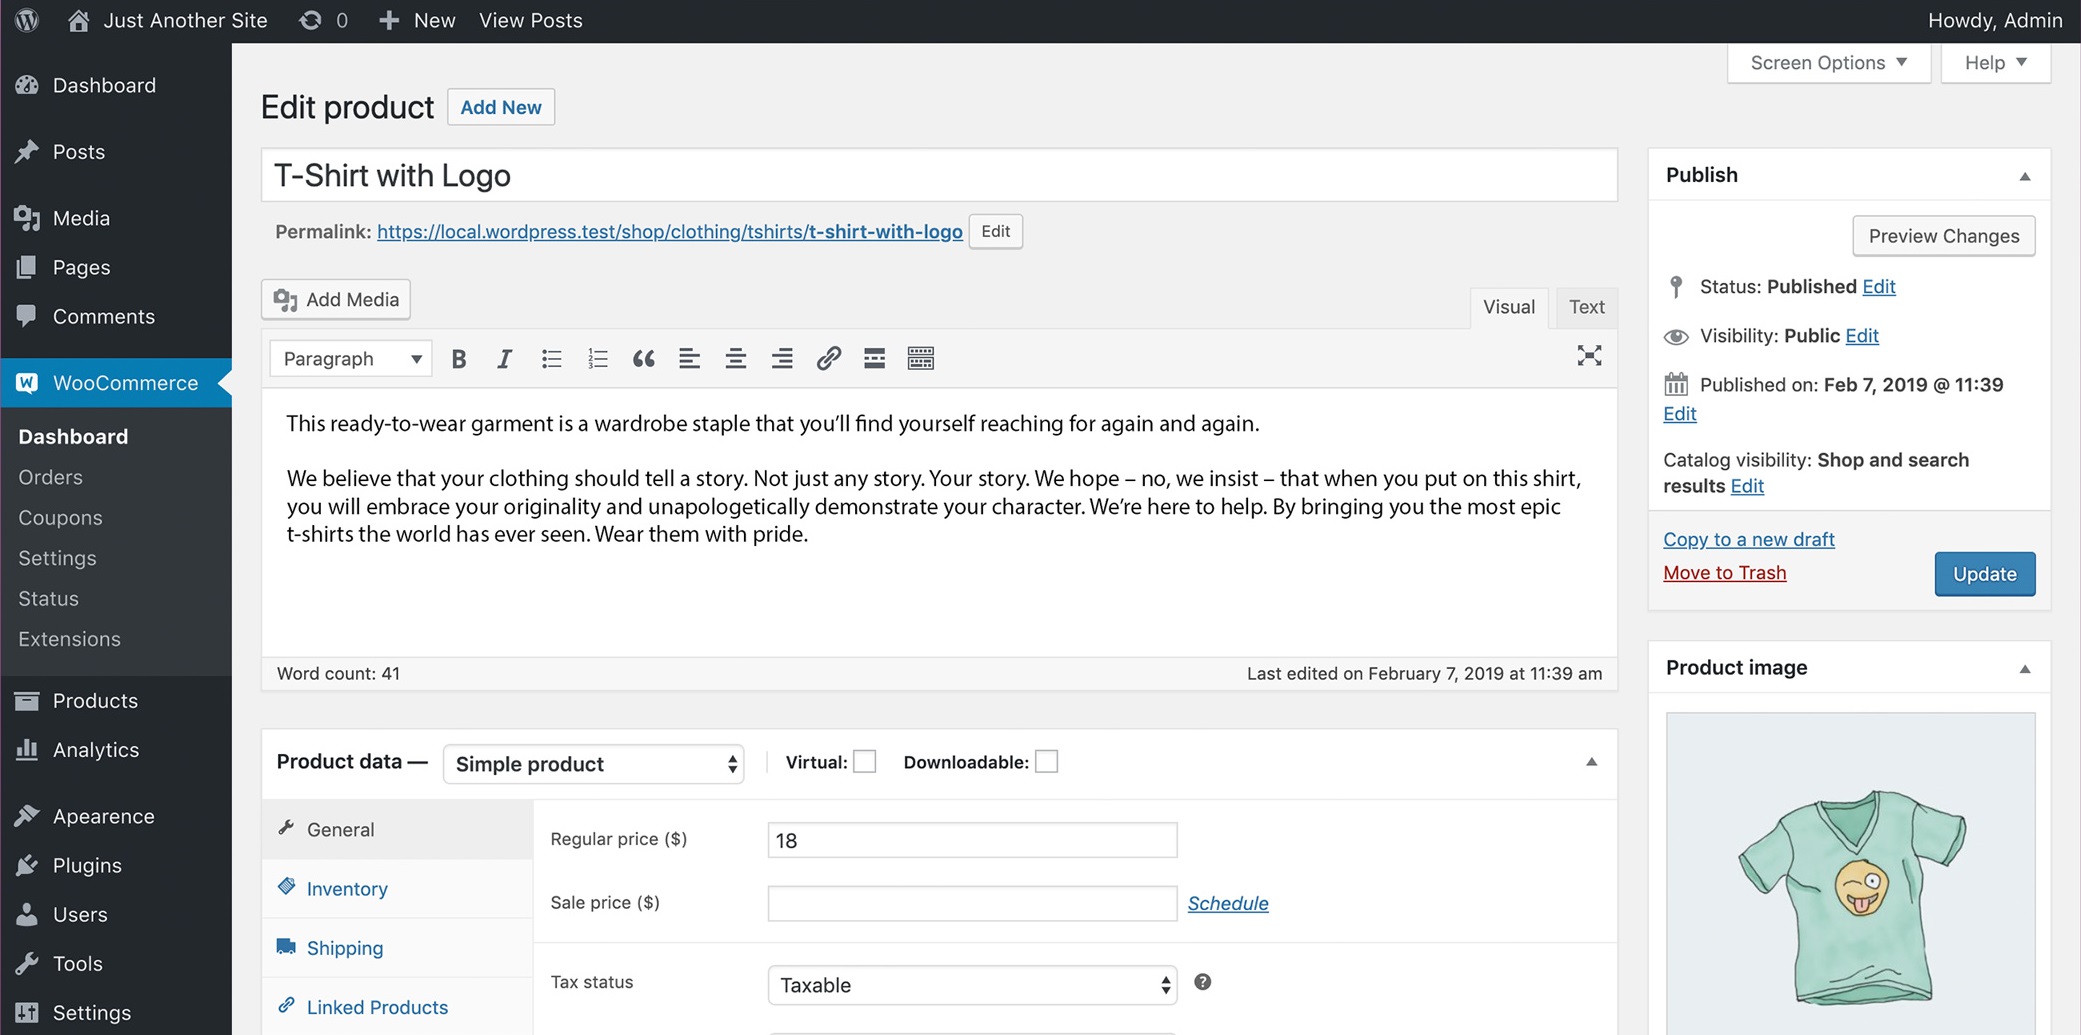
Task: Click the Regular price input field
Action: [972, 840]
